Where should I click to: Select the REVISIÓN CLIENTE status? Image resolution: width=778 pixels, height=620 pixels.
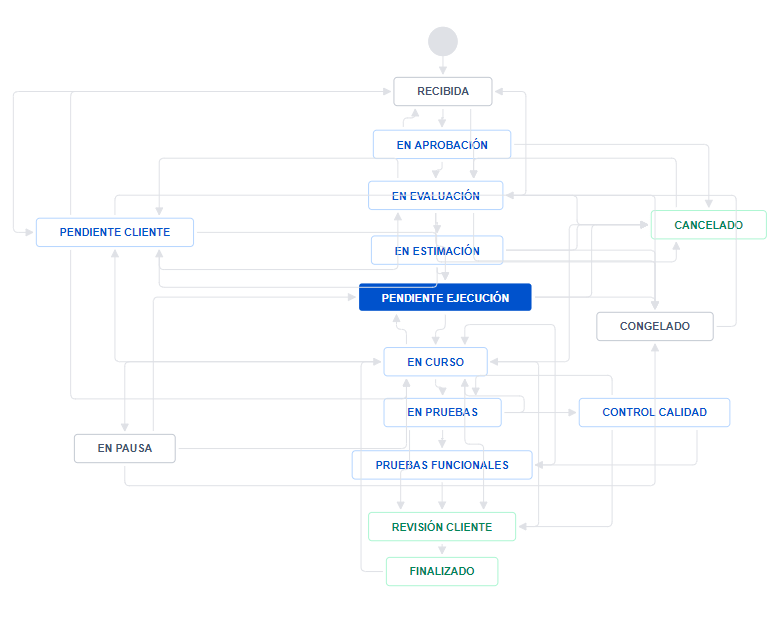[x=442, y=527]
